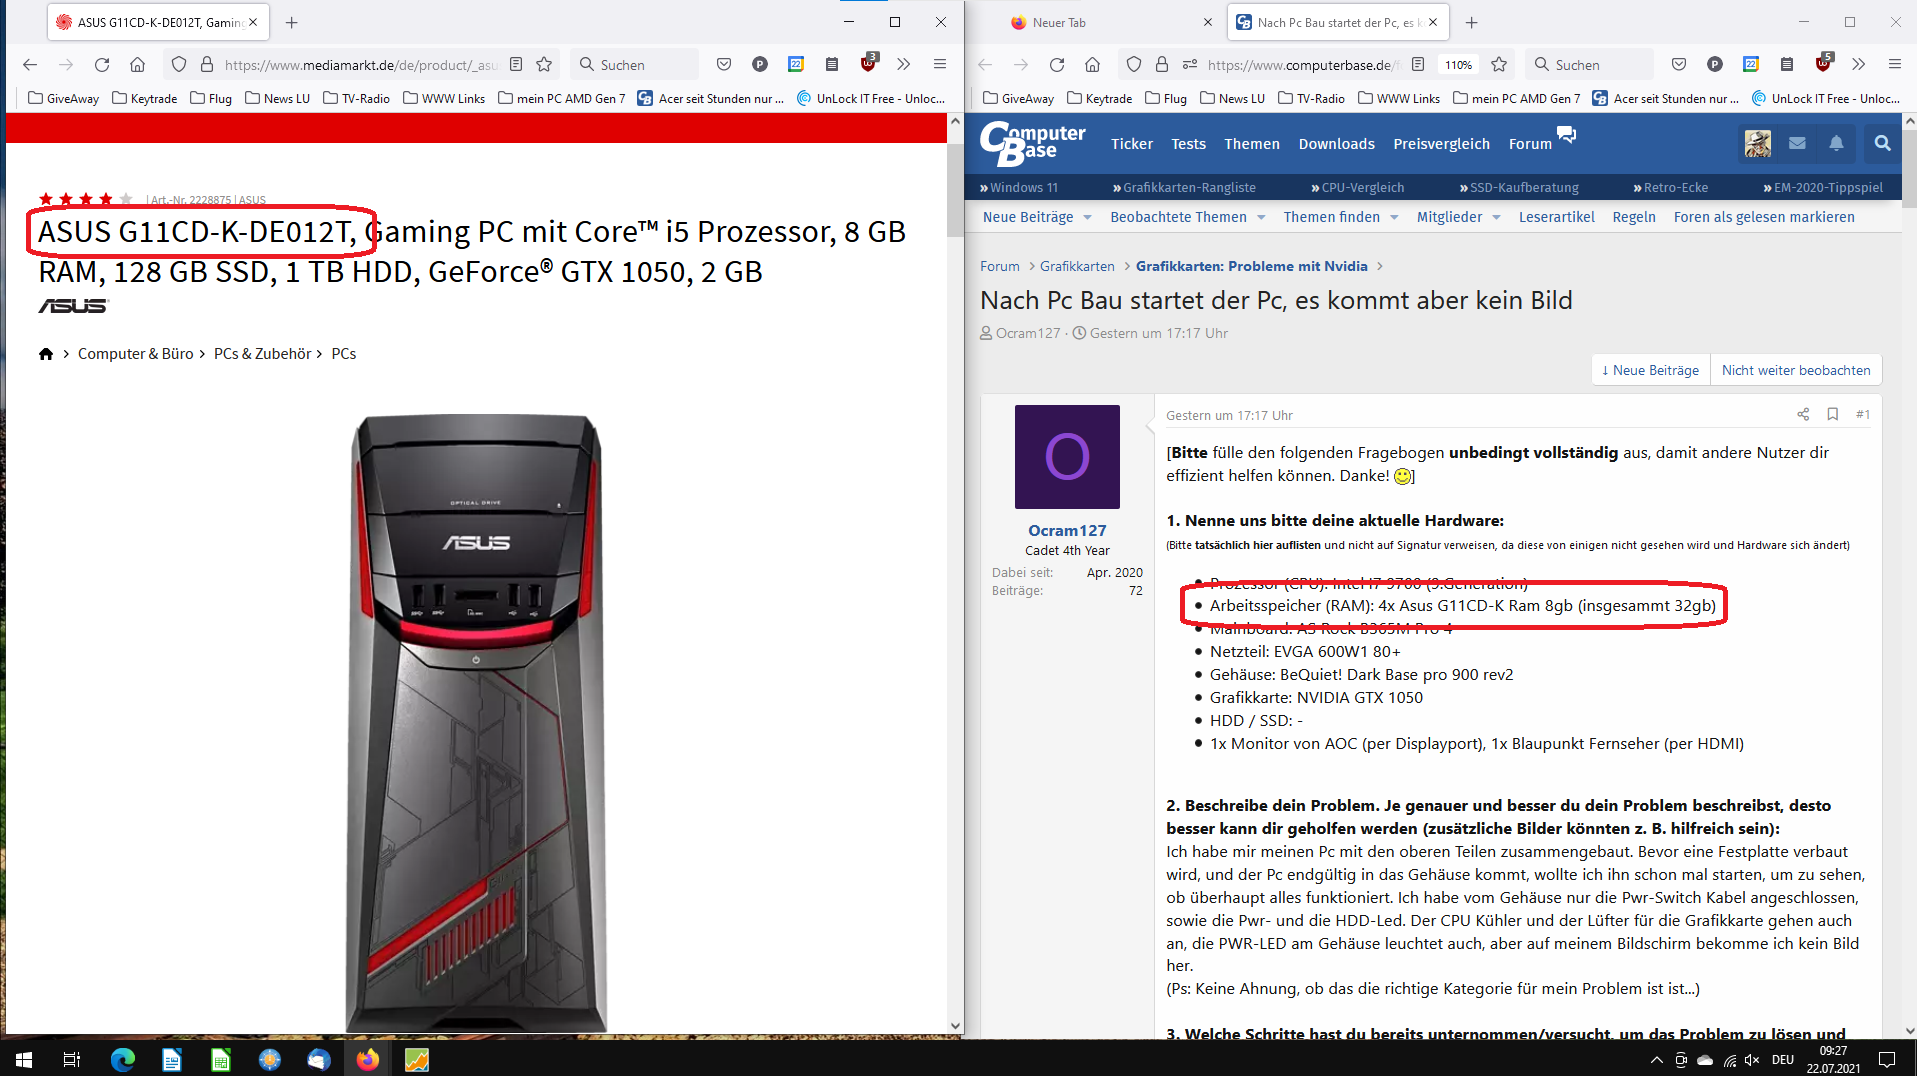Share post #1 via share icon
Screen dimensions: 1917x1076
point(1803,414)
